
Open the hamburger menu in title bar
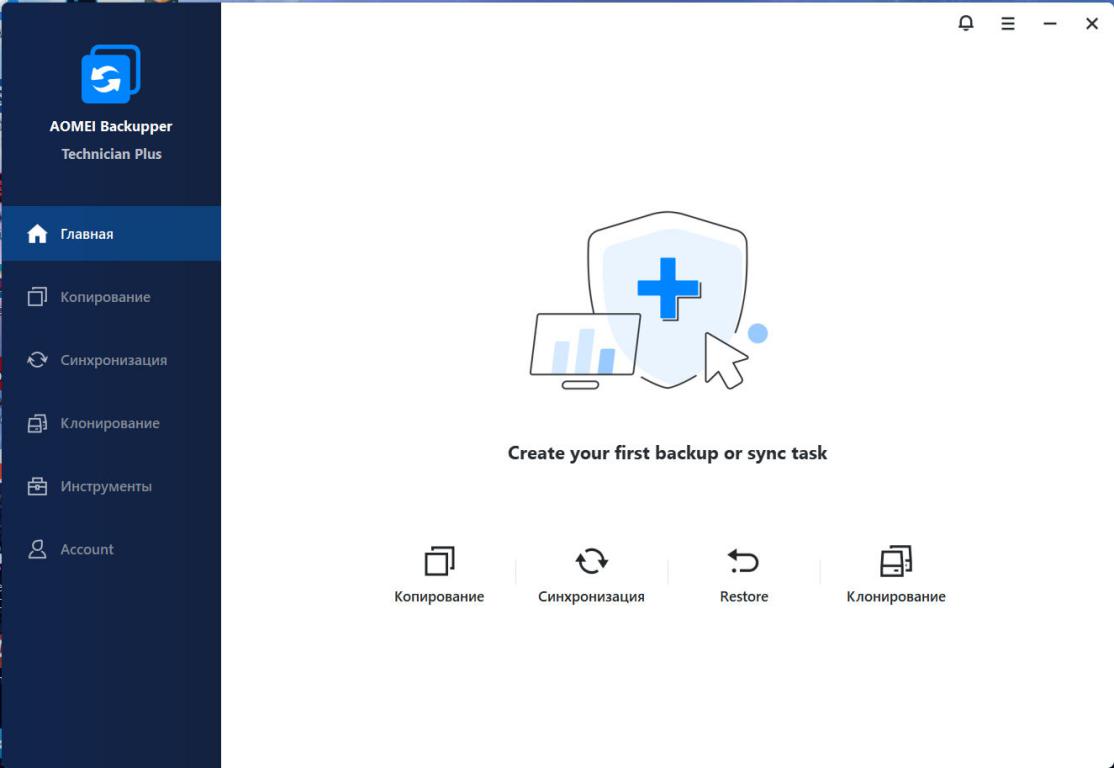[x=1008, y=24]
